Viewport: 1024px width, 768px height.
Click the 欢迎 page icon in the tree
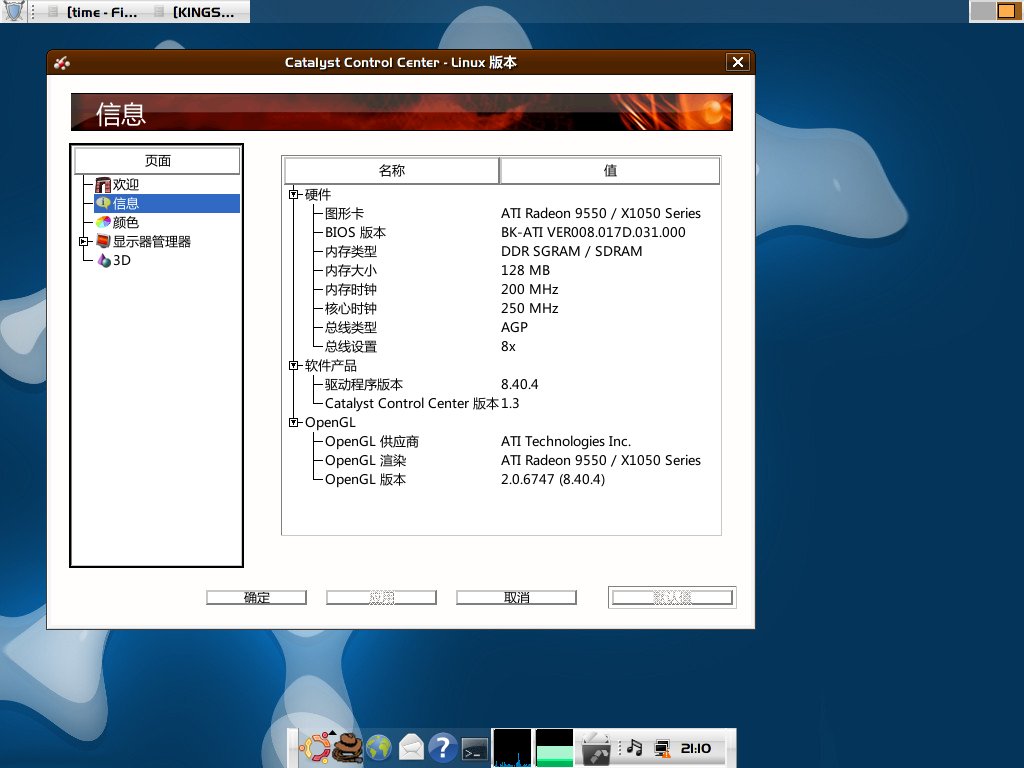tap(103, 185)
